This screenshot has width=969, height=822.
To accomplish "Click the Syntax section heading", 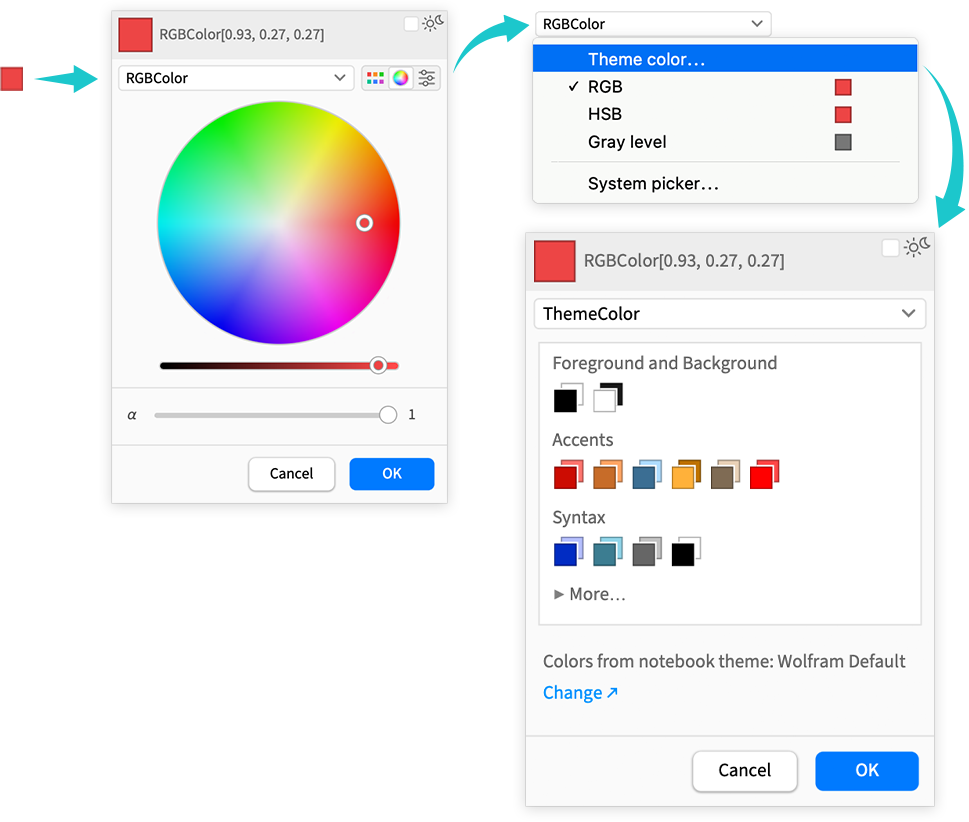I will [x=578, y=517].
